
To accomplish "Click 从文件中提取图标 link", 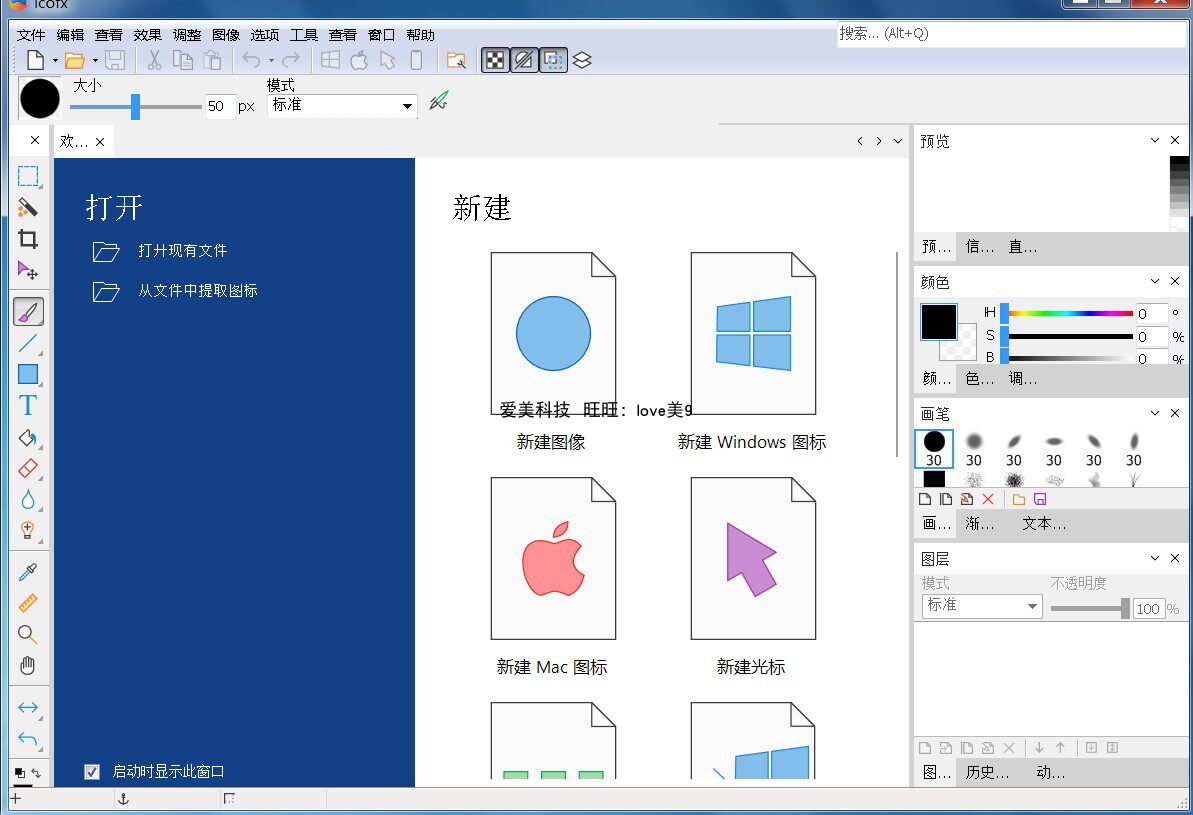I will [198, 291].
